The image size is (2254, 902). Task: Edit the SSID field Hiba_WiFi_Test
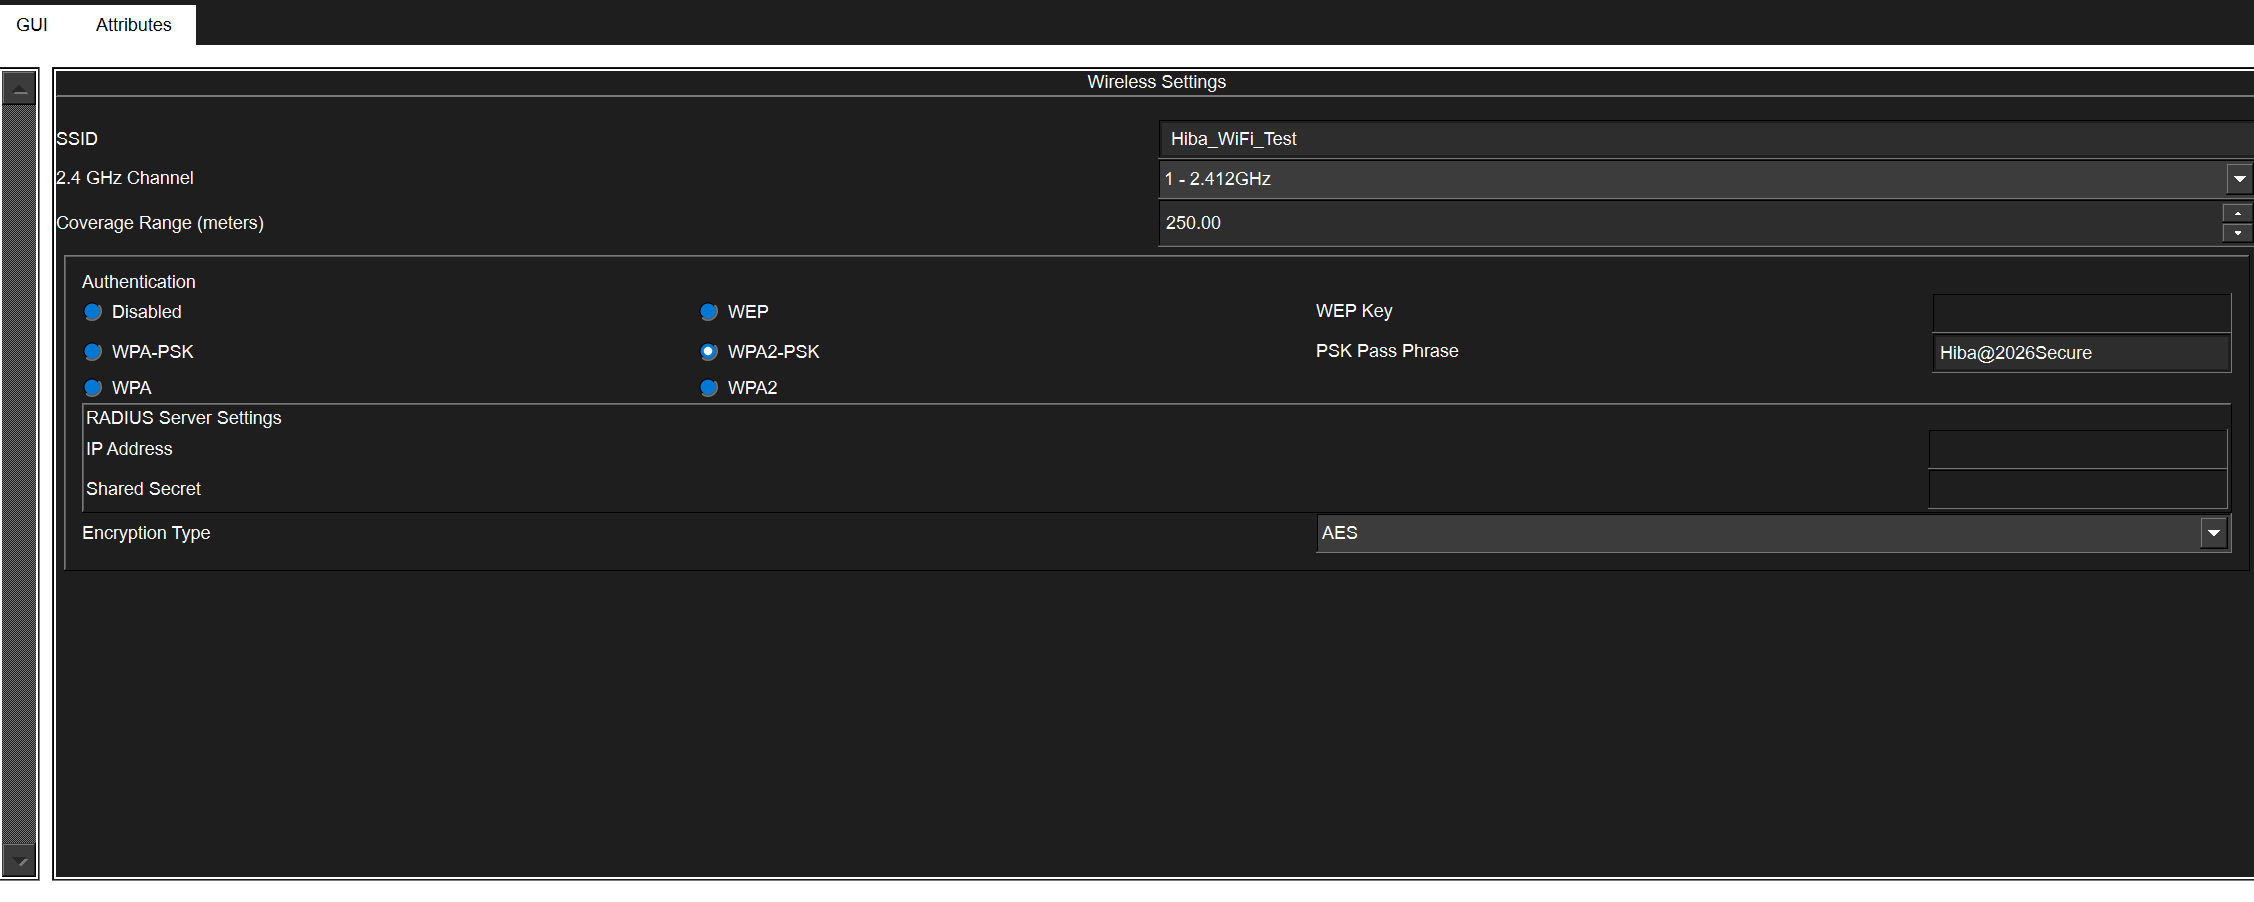tap(1706, 139)
